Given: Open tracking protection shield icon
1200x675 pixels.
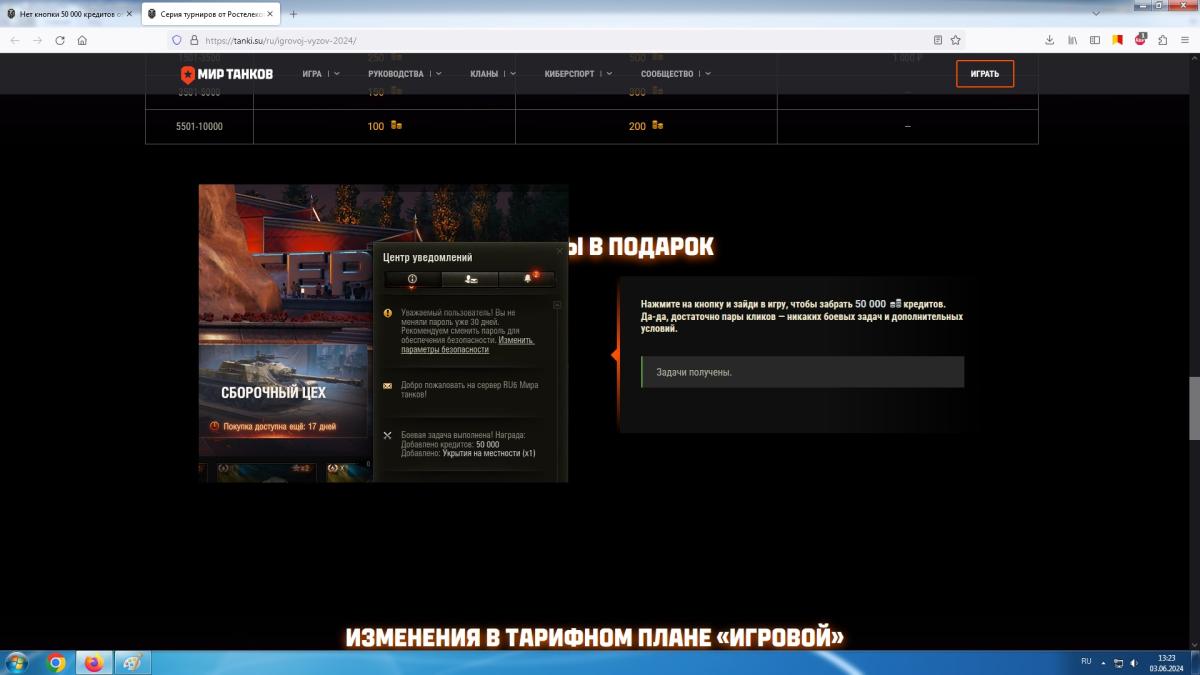Looking at the screenshot, I should 178,40.
